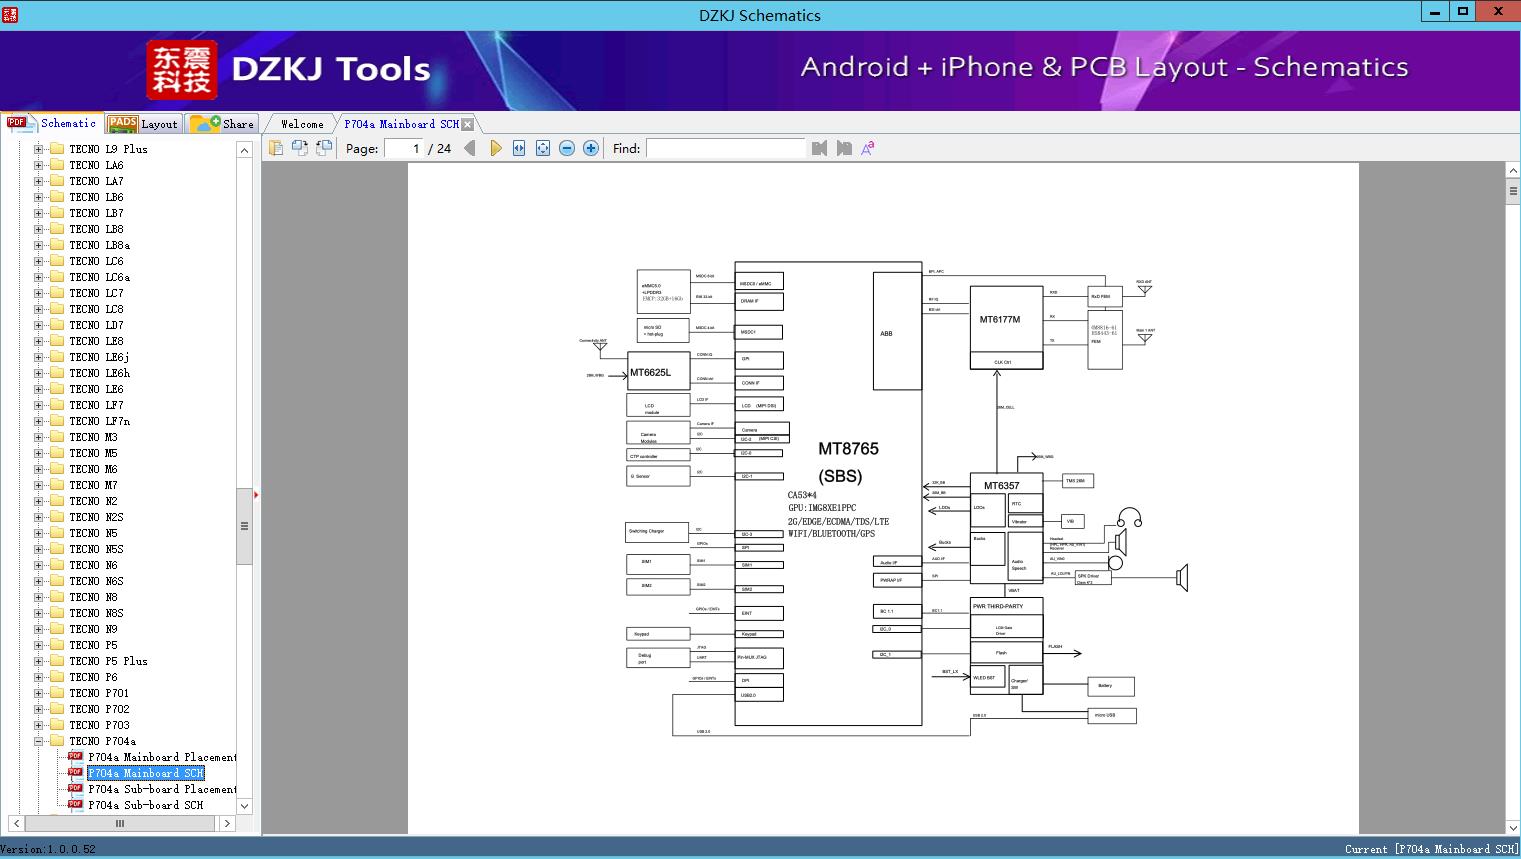
Task: Expand the TECNO P703 folder
Action: [38, 724]
